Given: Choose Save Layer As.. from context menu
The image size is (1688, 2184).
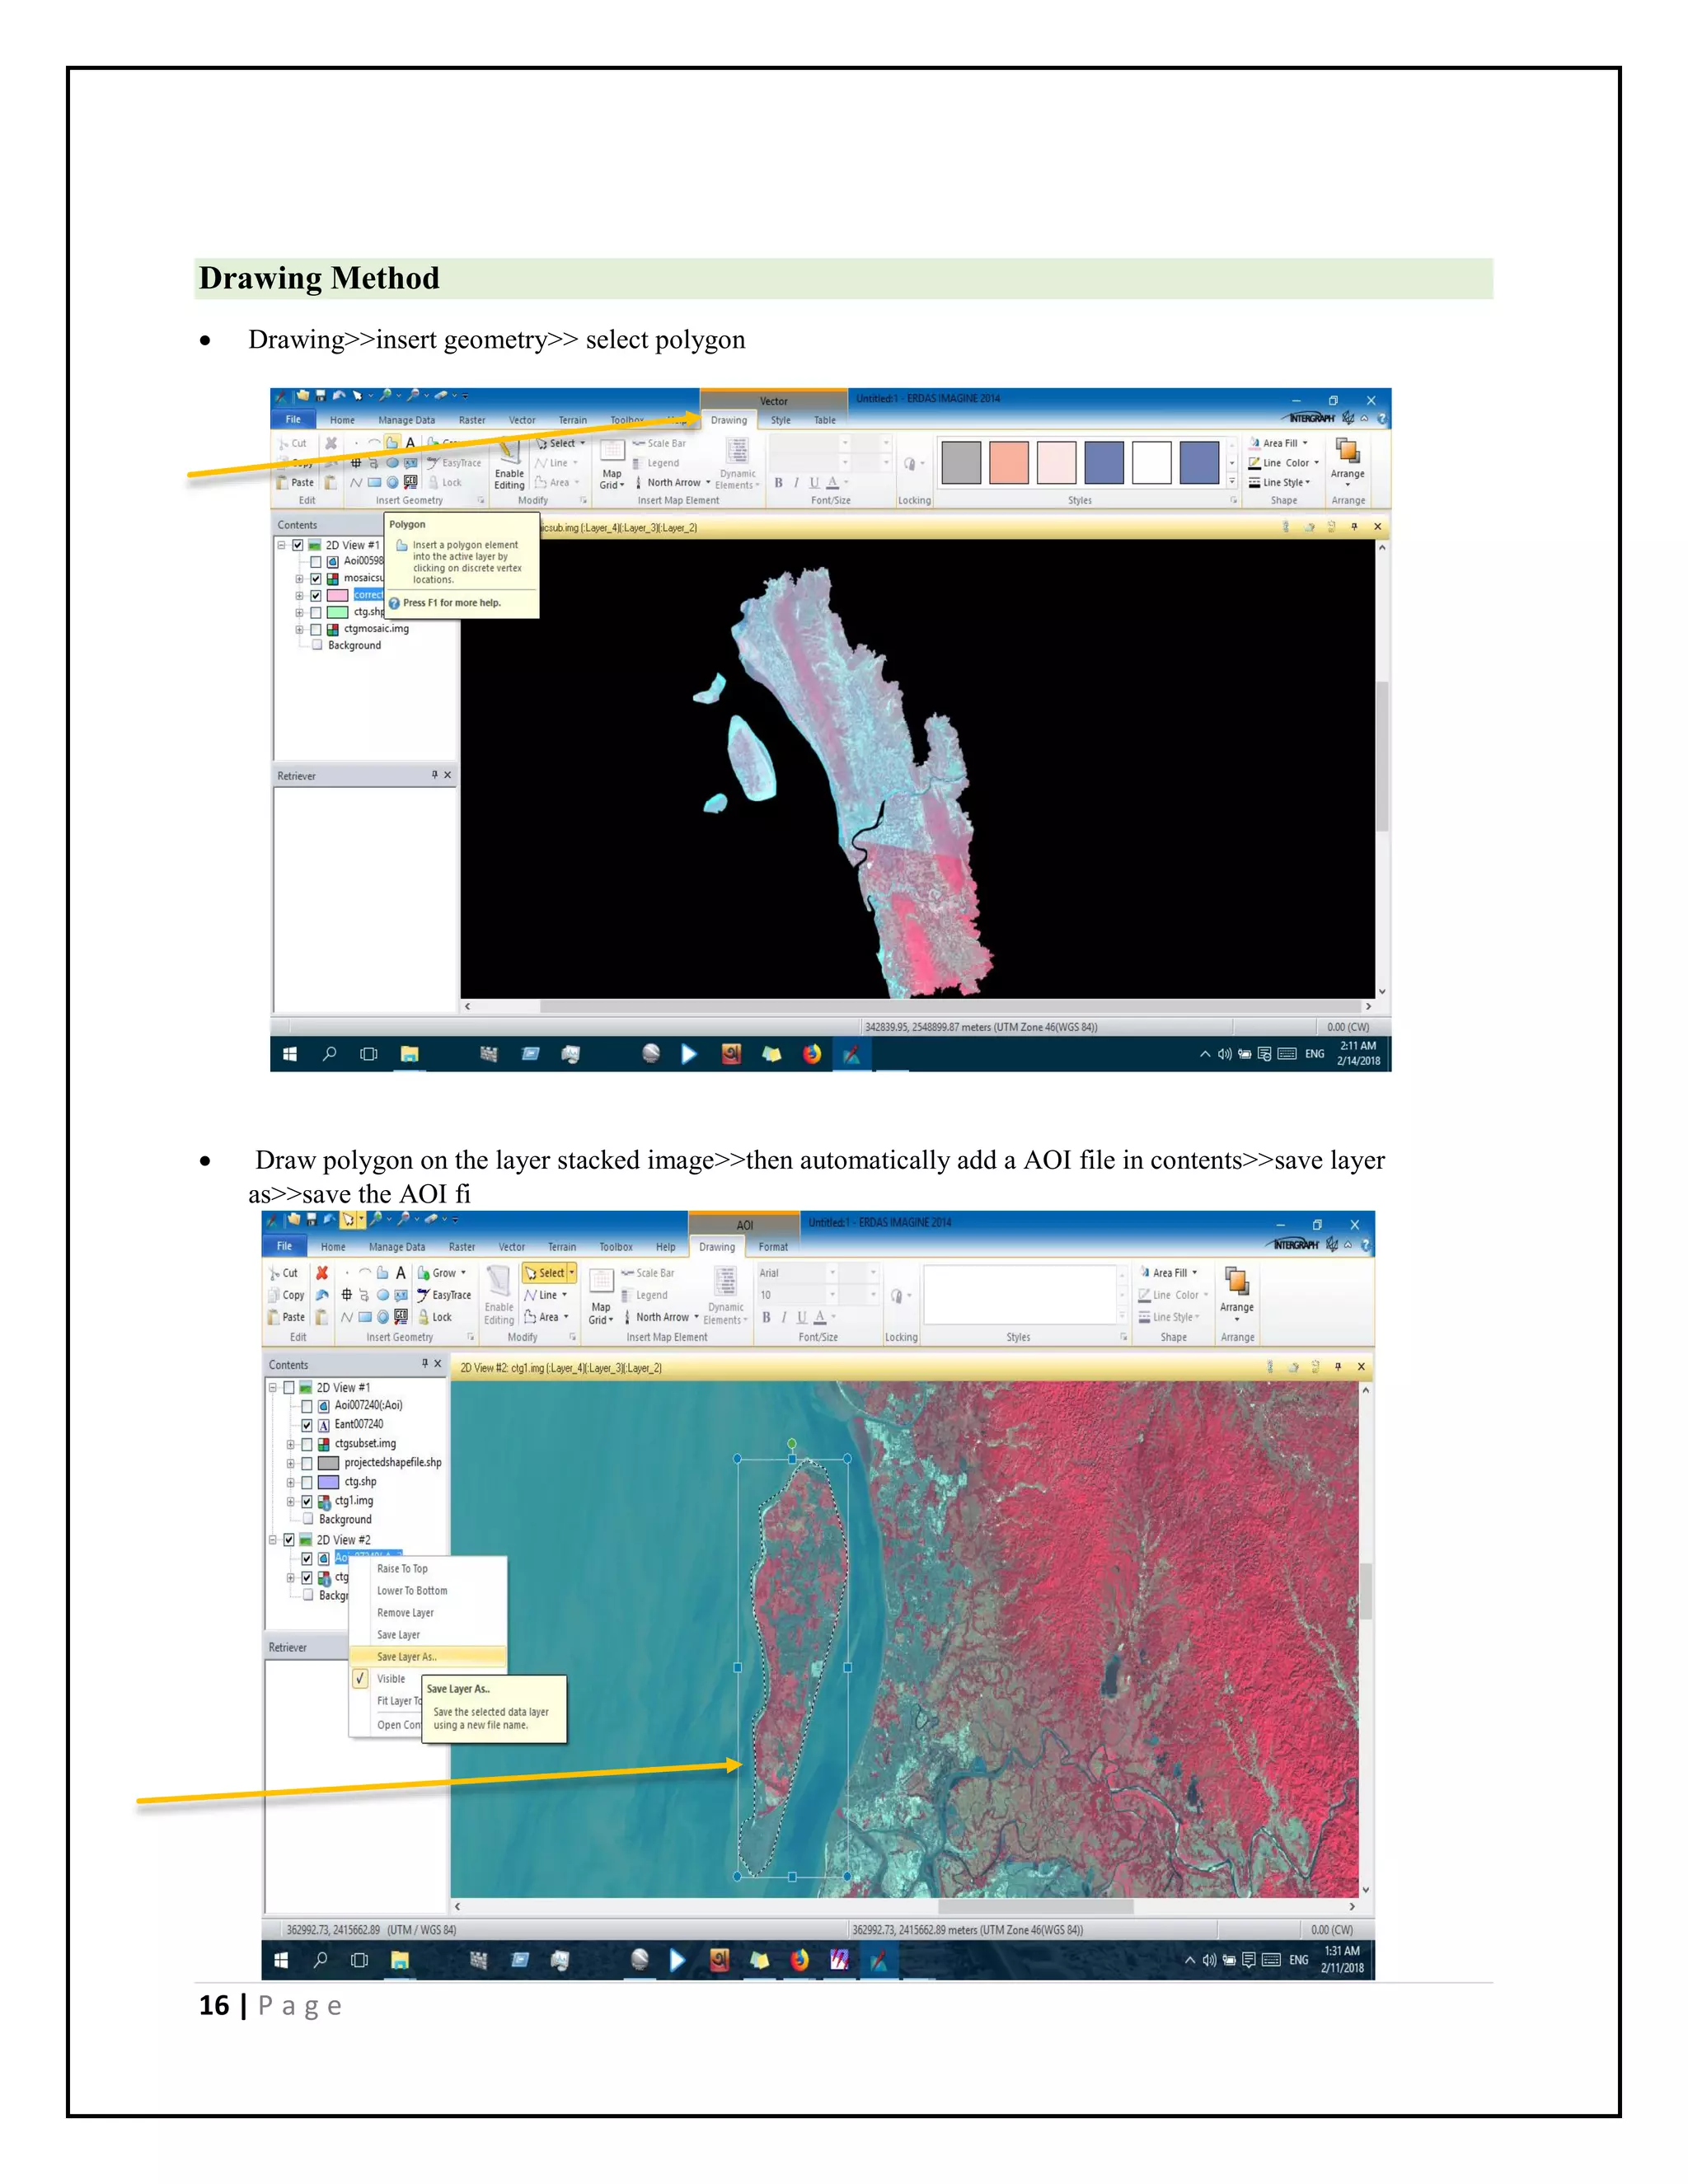Looking at the screenshot, I should coord(407,1657).
